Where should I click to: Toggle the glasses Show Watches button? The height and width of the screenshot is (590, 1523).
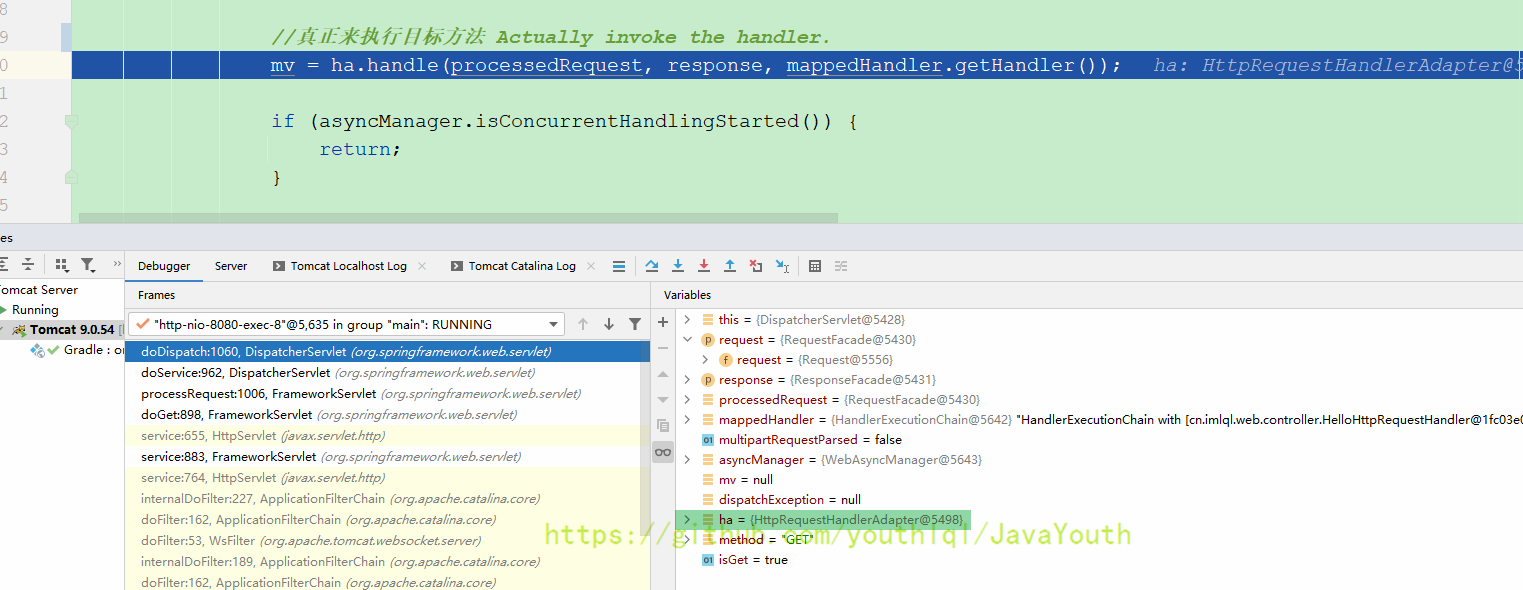[663, 452]
